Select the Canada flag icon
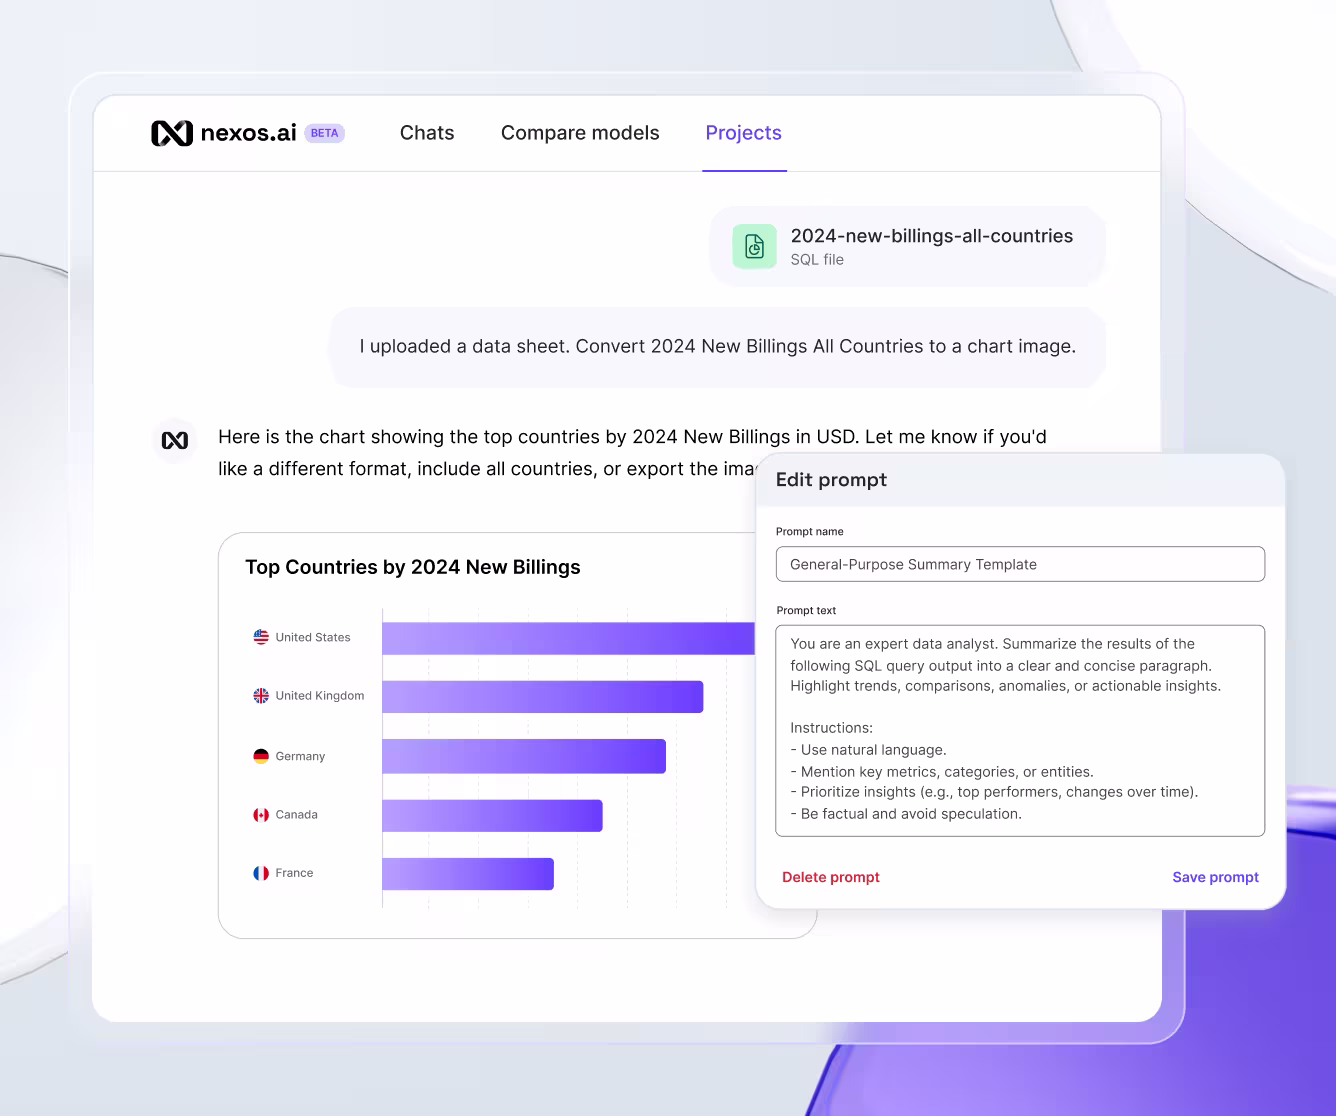 coord(261,814)
